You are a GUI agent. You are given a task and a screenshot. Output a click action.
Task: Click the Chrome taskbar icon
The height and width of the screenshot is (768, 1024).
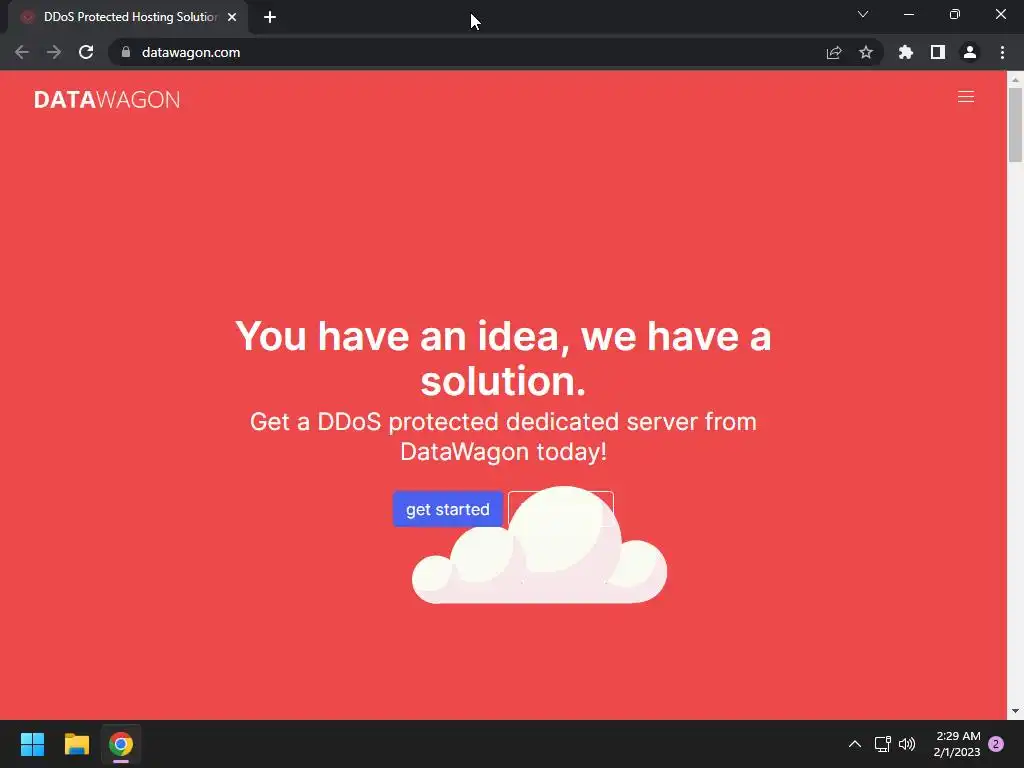(x=121, y=744)
